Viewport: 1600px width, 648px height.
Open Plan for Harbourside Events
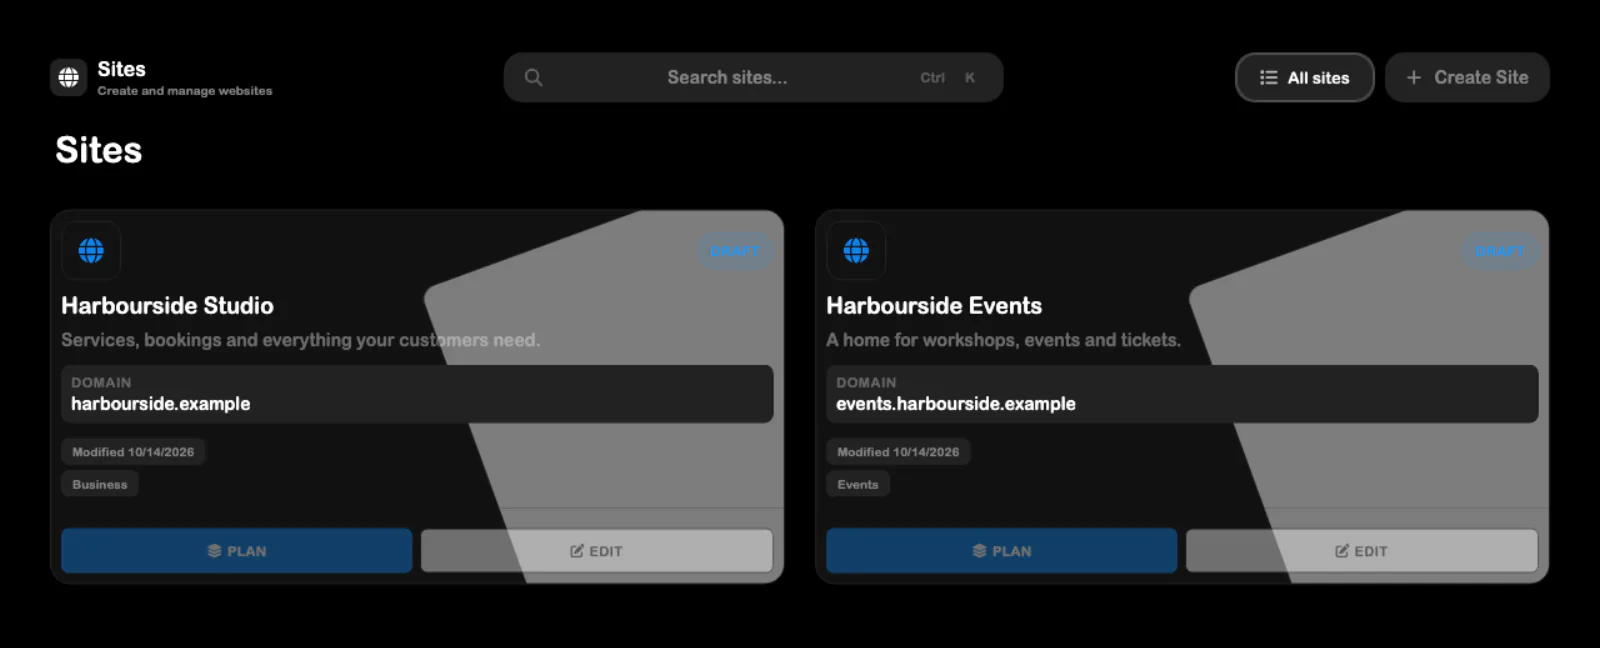1002,551
